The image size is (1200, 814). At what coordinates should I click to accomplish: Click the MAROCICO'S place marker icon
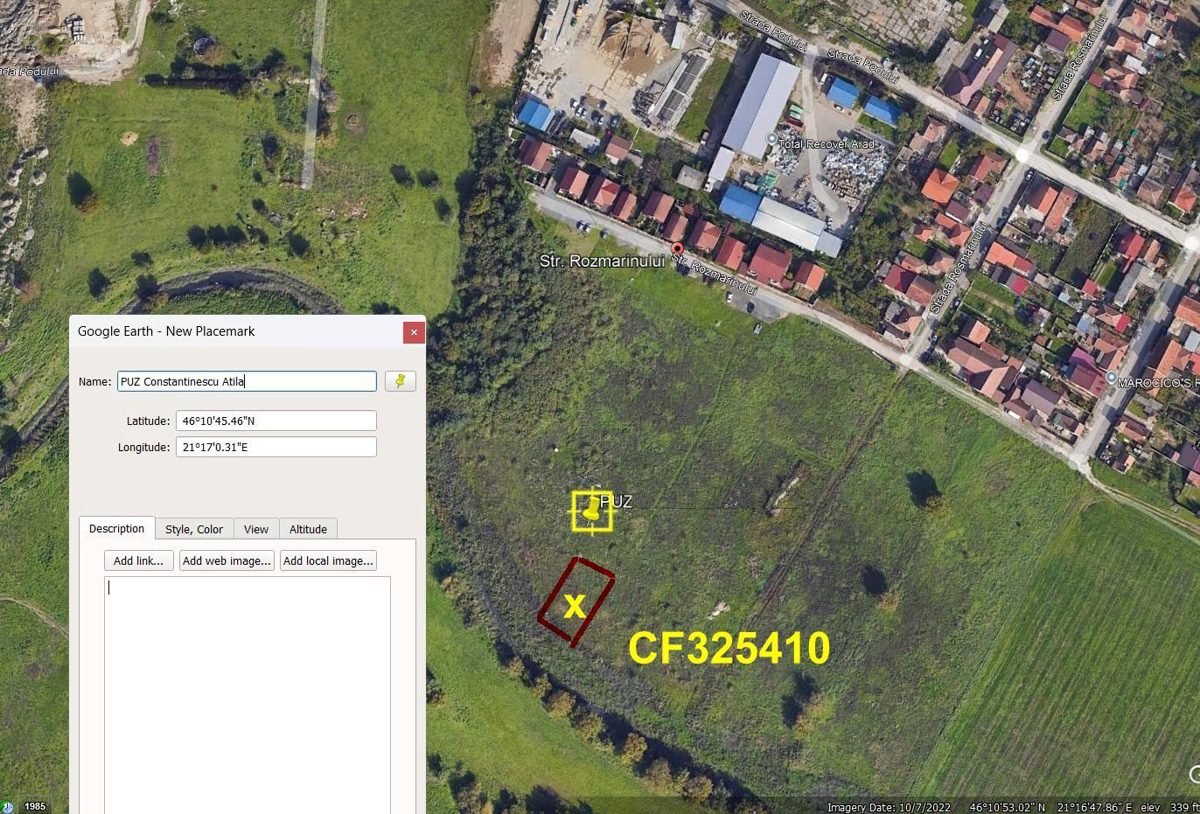point(1112,377)
